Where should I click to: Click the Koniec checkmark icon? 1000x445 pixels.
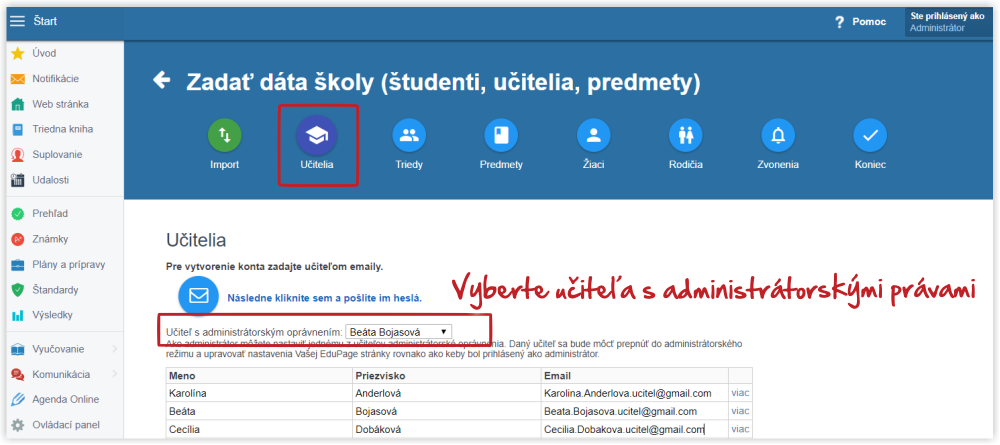pyautogui.click(x=871, y=135)
